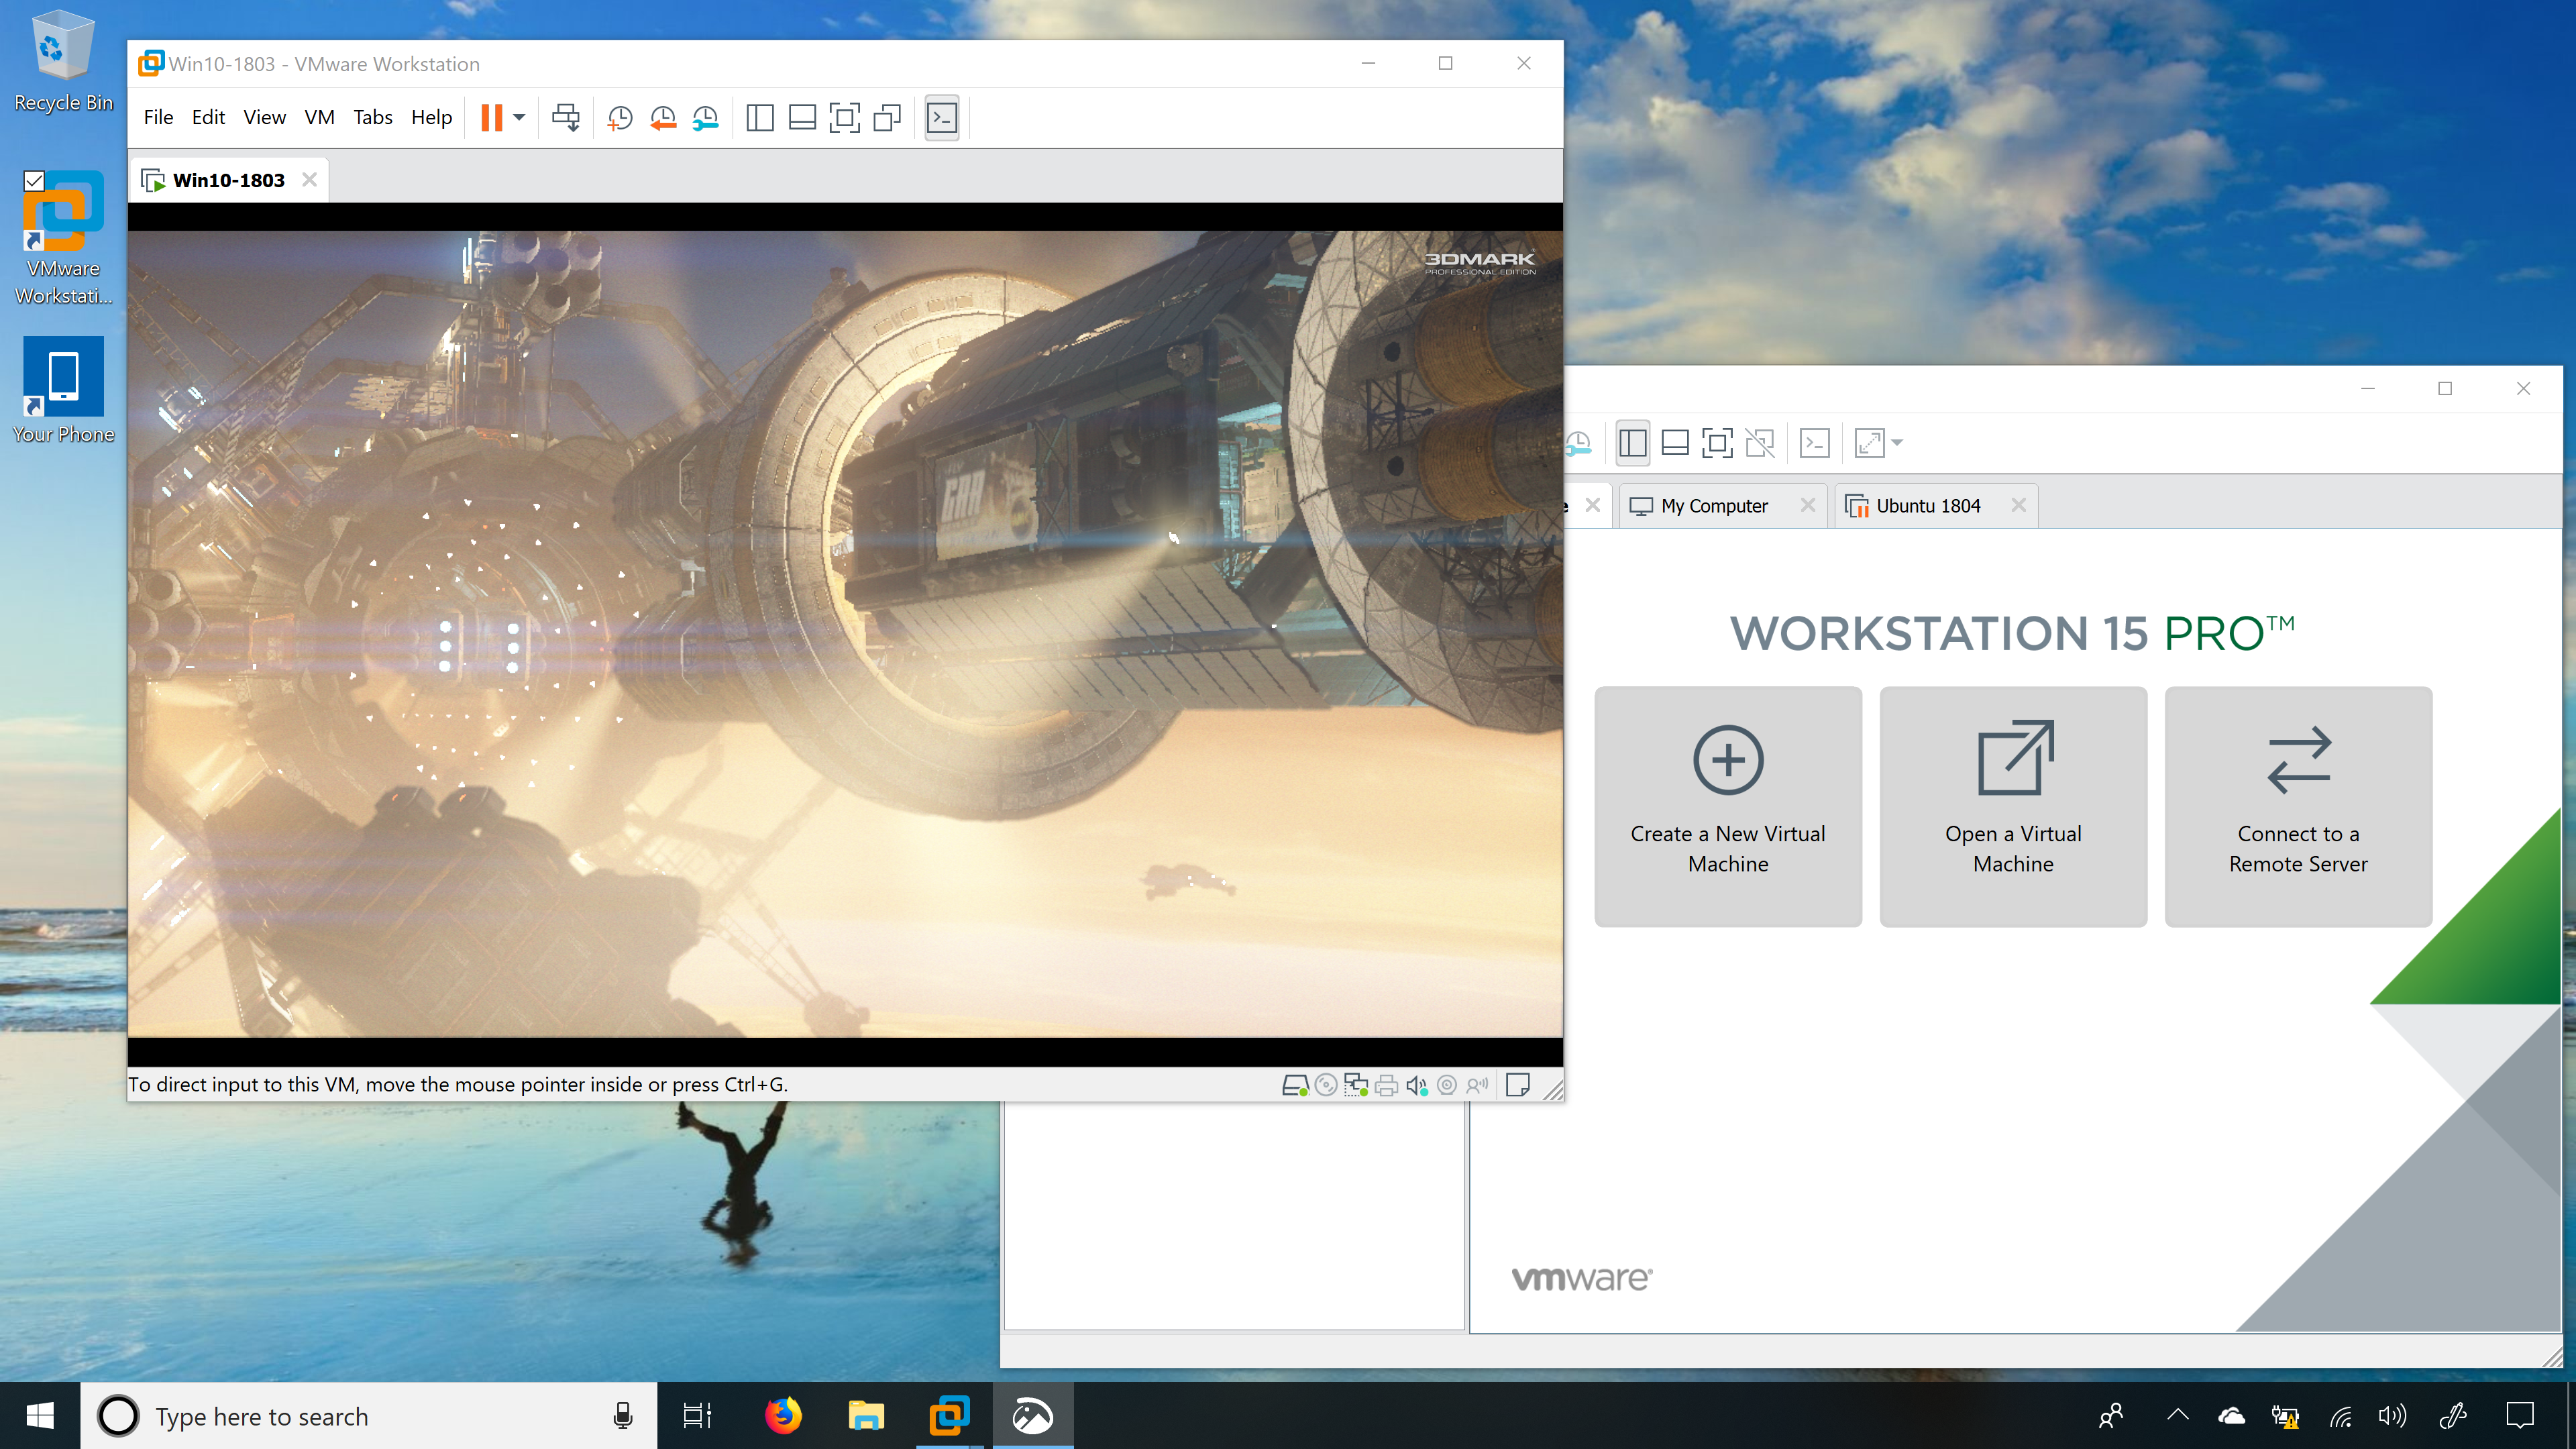Image resolution: width=2576 pixels, height=1449 pixels.
Task: Toggle the thumbnail bar
Action: tap(802, 117)
